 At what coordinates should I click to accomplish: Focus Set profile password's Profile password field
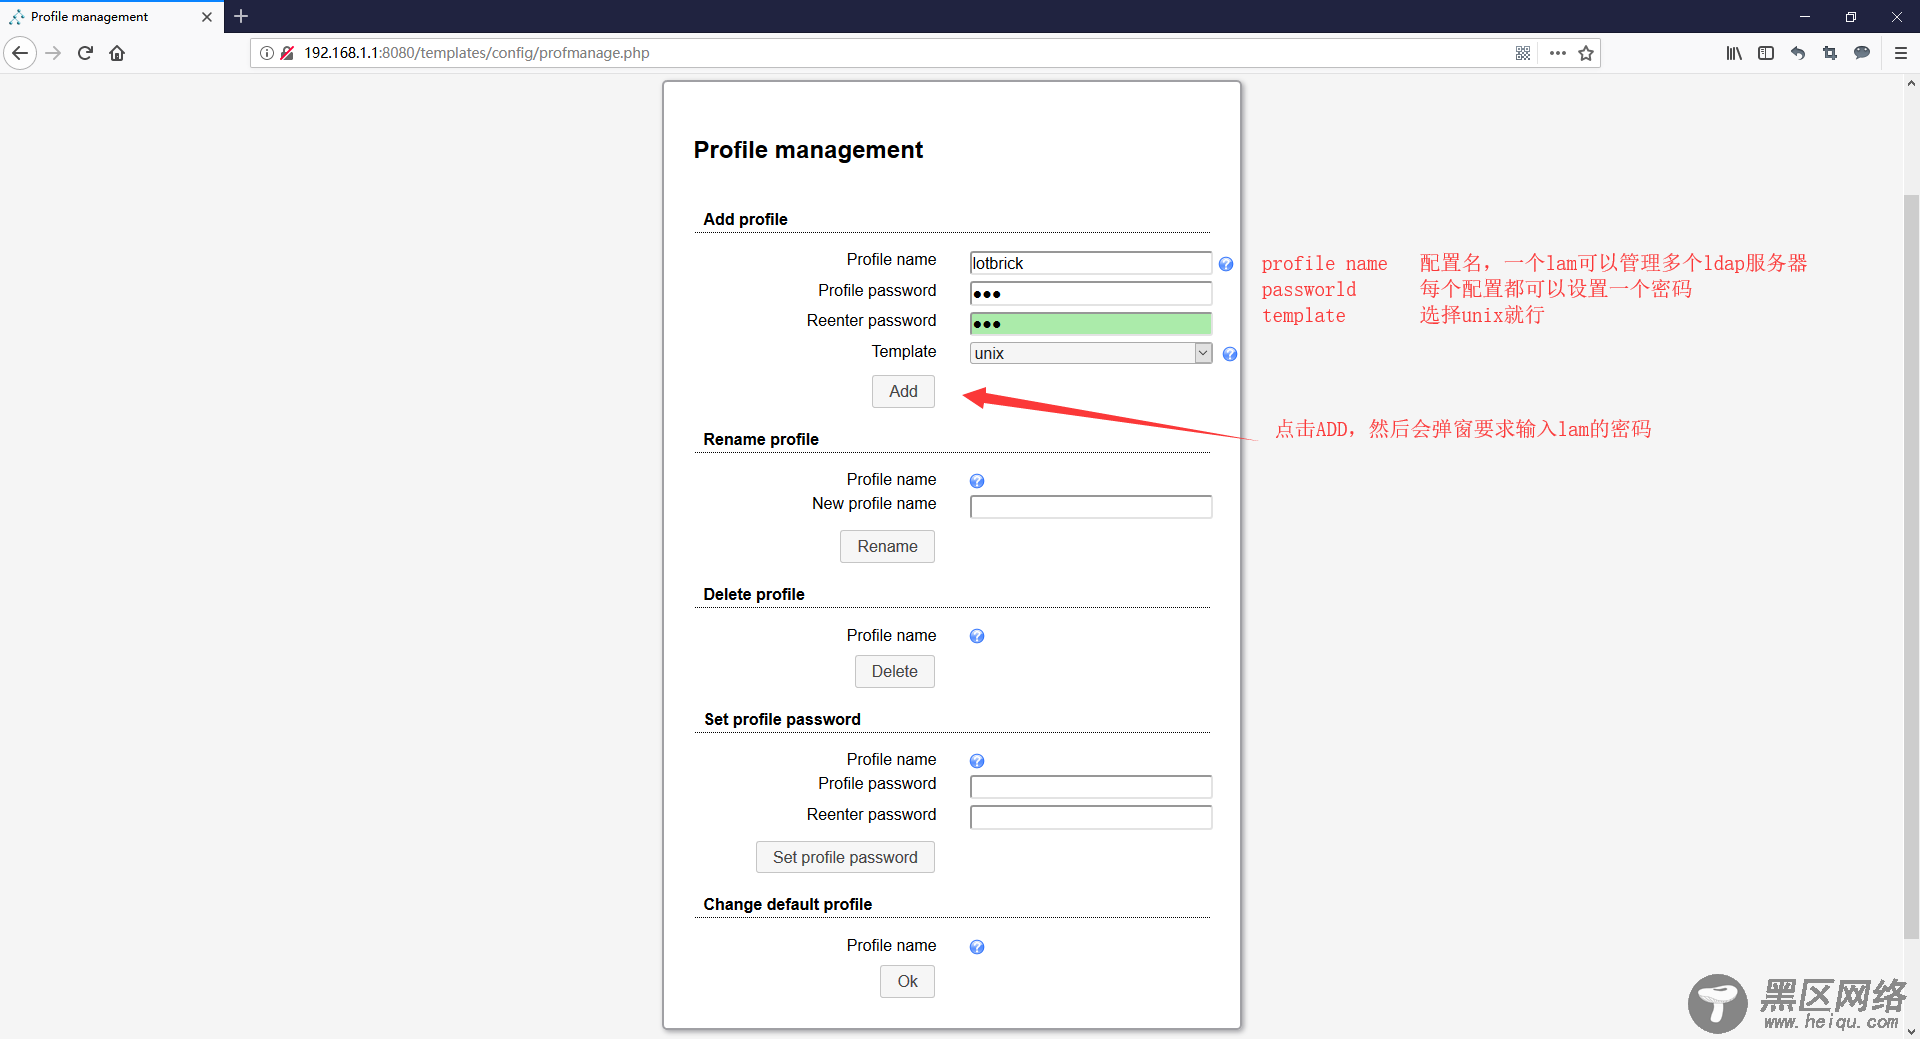click(x=1091, y=787)
